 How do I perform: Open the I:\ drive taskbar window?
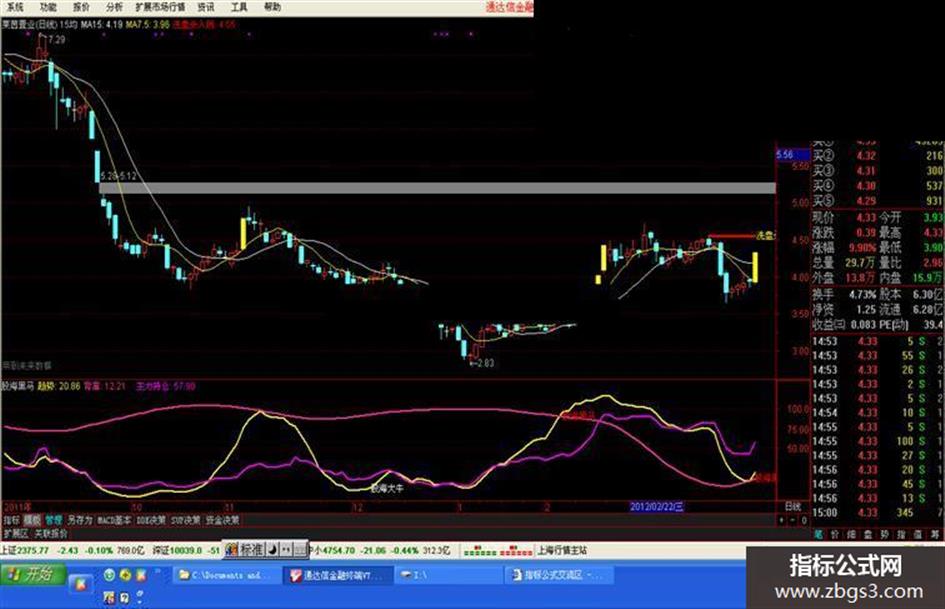[447, 575]
